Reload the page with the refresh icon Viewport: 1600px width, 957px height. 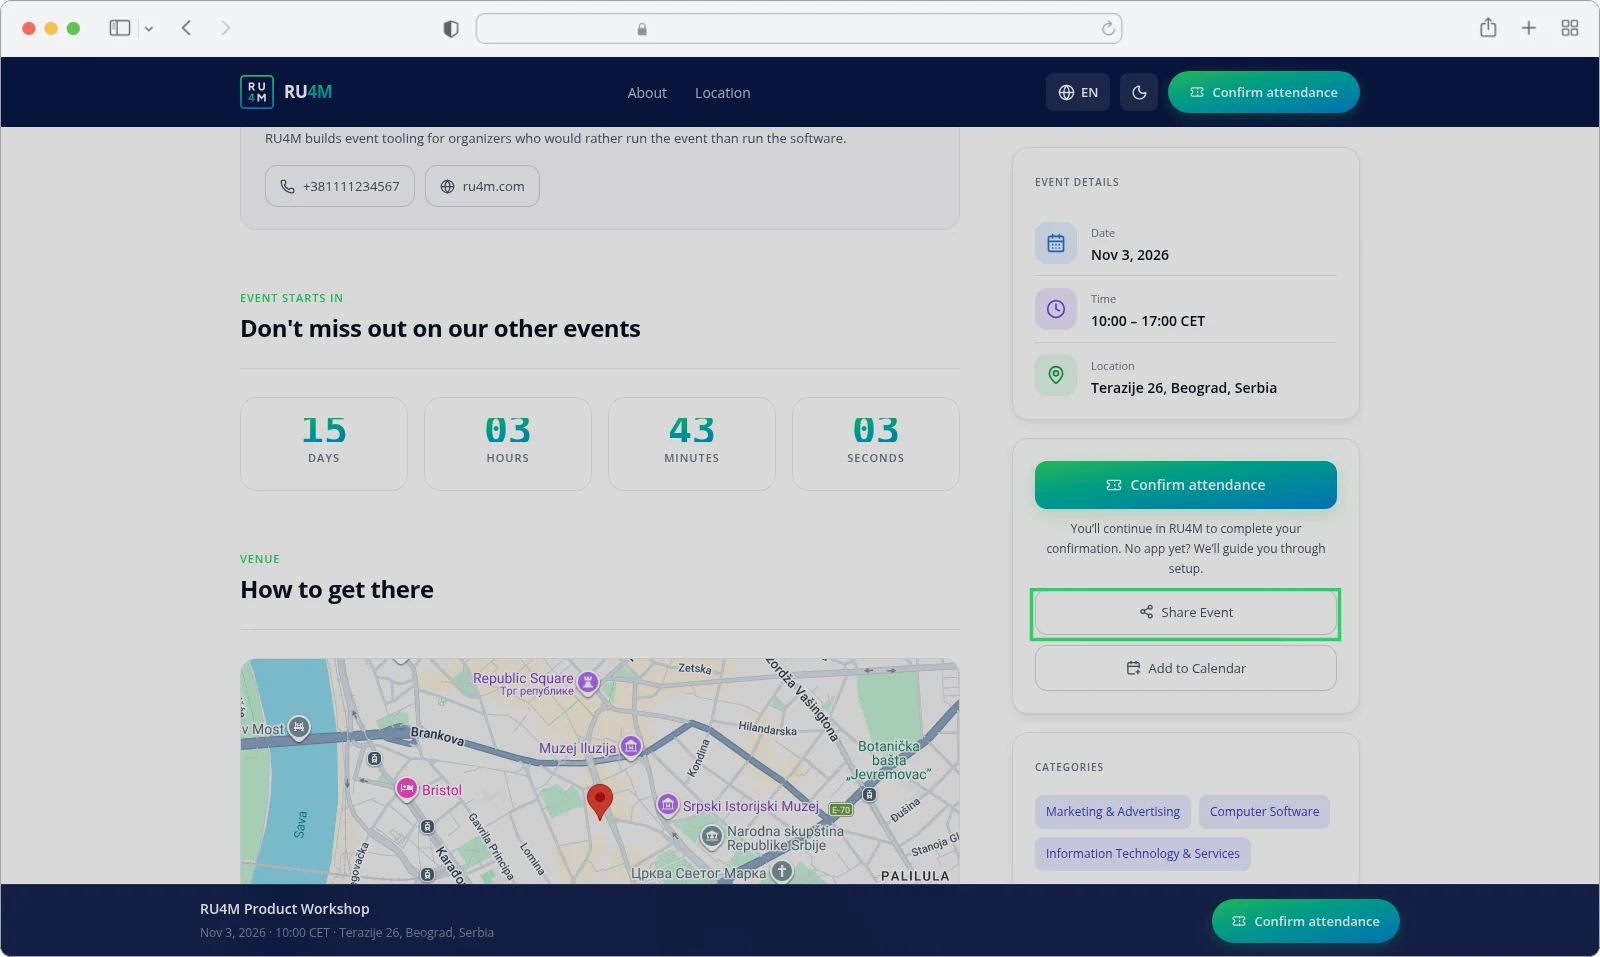tap(1108, 29)
